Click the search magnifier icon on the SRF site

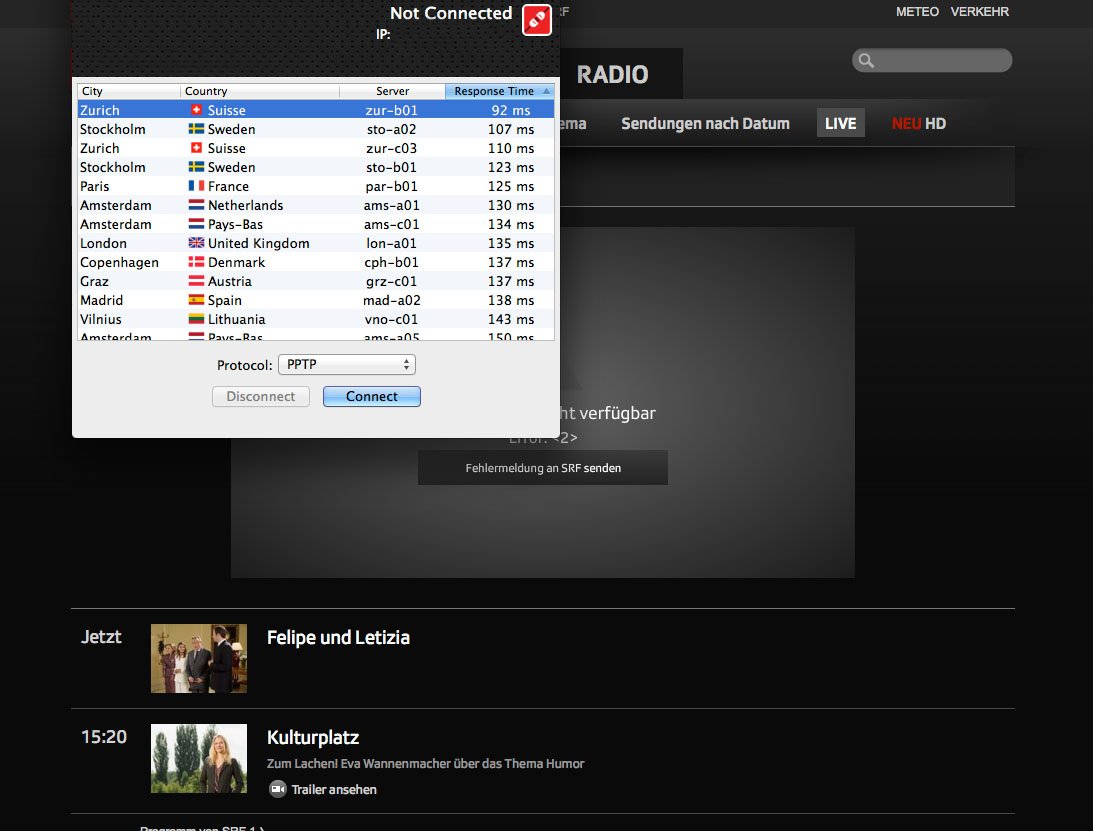click(x=866, y=61)
